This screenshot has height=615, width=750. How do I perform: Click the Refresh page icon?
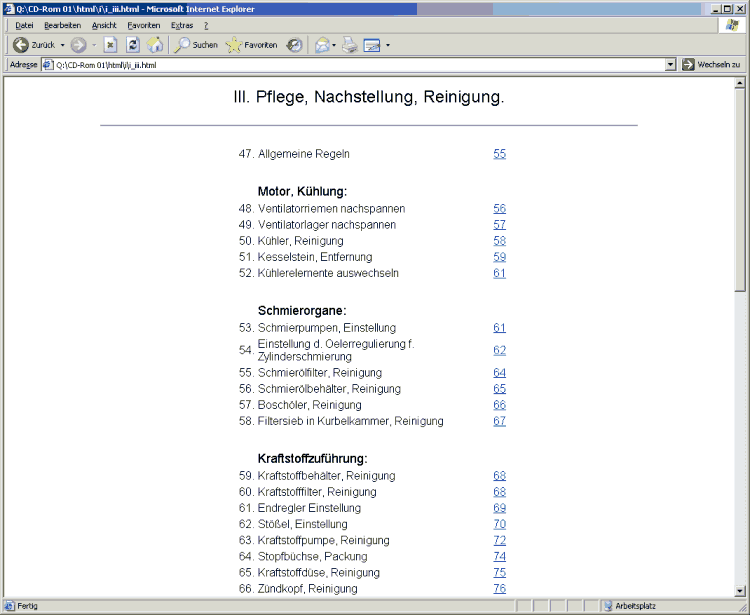(x=133, y=45)
